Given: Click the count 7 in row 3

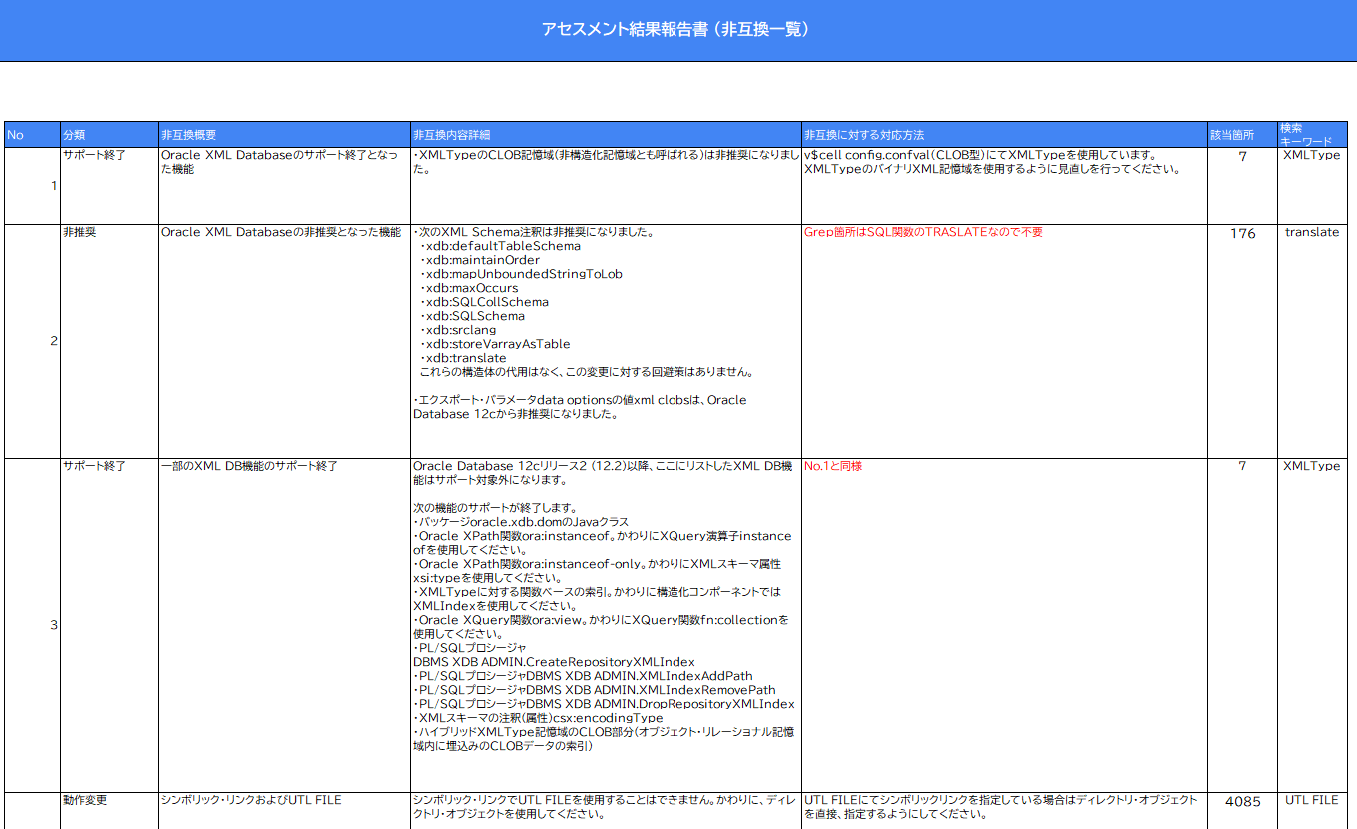Looking at the screenshot, I should point(1241,467).
